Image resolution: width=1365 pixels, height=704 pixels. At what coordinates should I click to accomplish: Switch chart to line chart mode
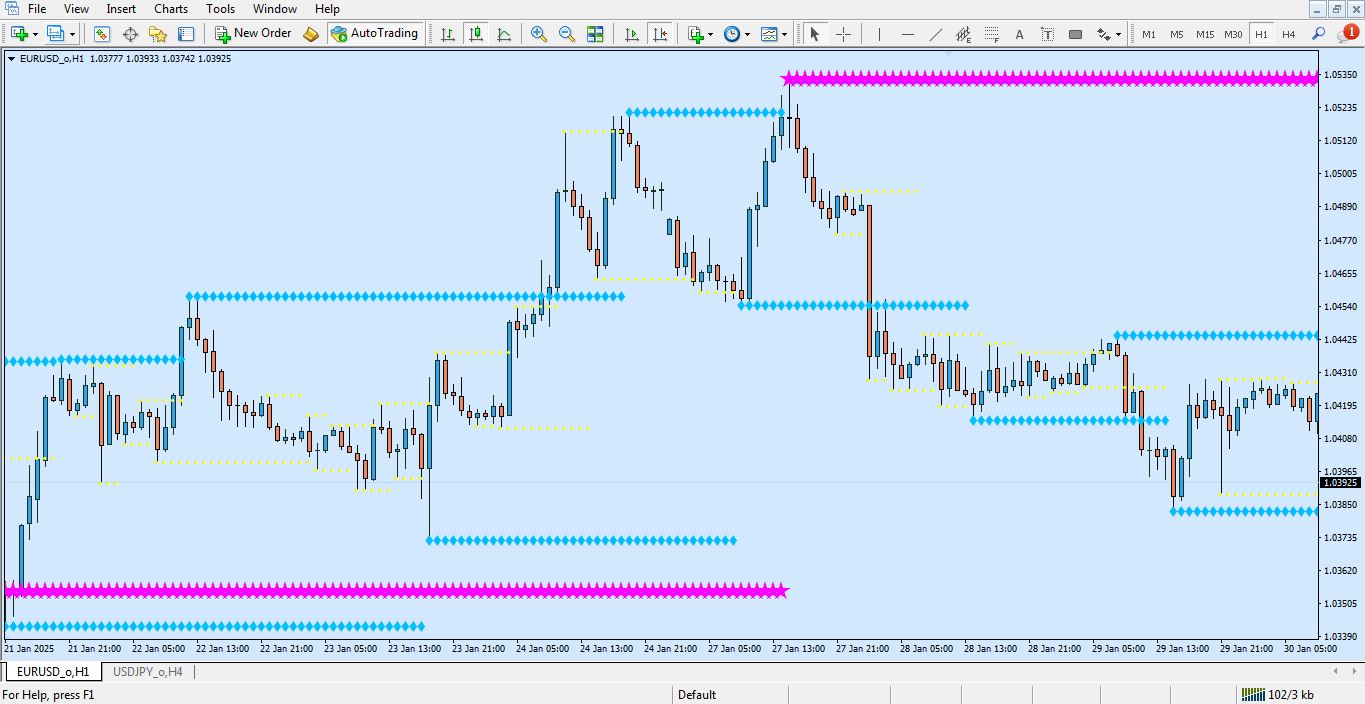(x=505, y=33)
